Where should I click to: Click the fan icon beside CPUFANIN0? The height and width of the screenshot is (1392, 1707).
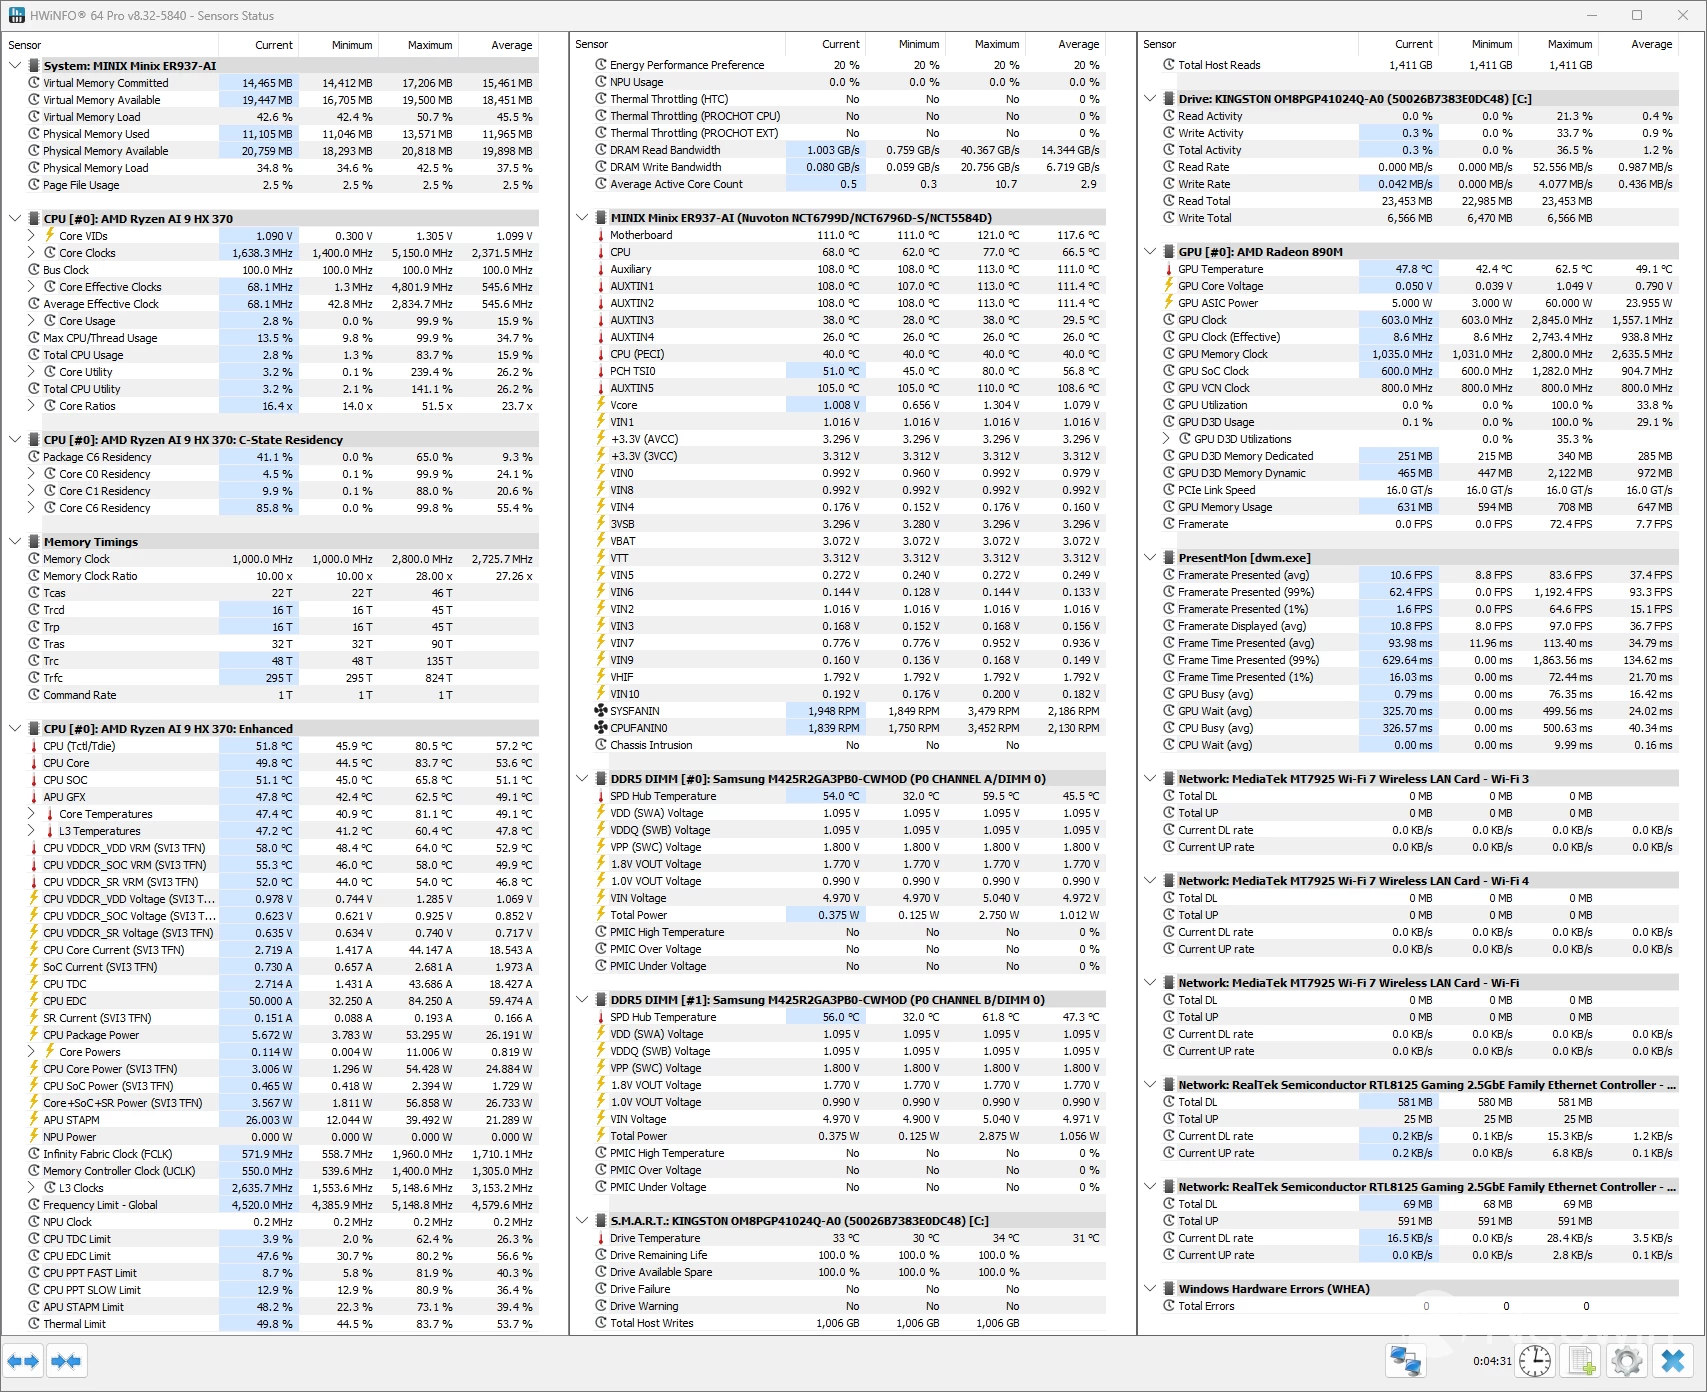[x=601, y=728]
